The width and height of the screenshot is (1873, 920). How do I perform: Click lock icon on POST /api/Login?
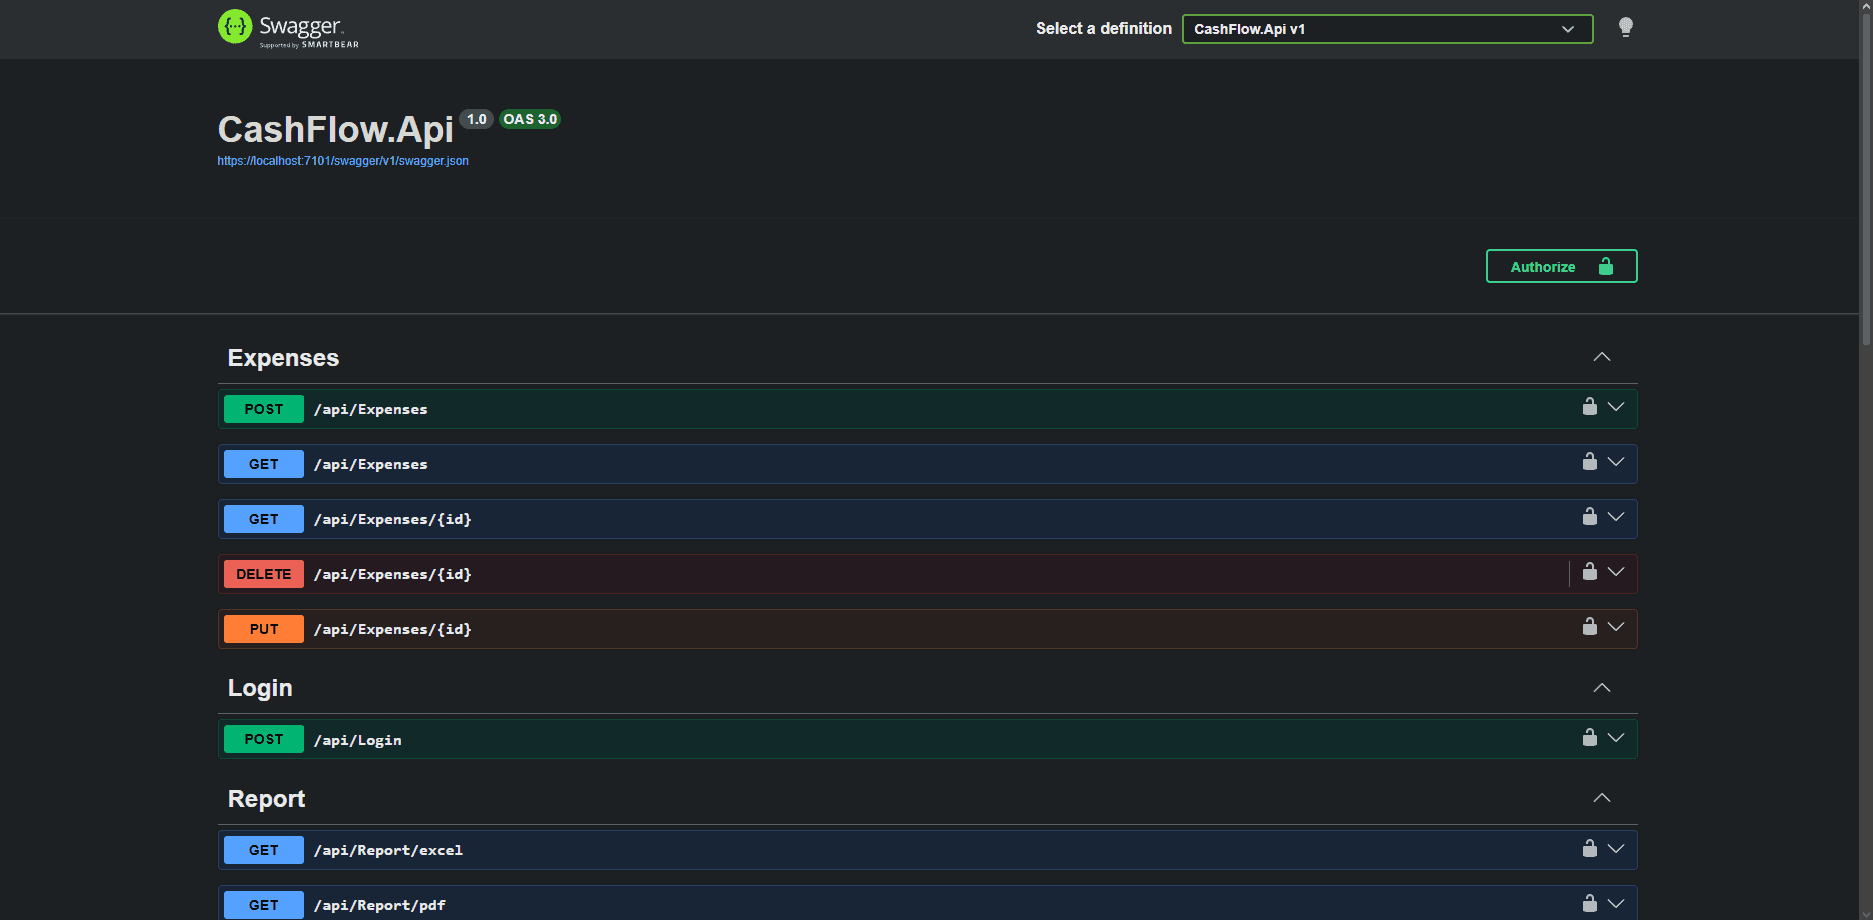pyautogui.click(x=1589, y=738)
